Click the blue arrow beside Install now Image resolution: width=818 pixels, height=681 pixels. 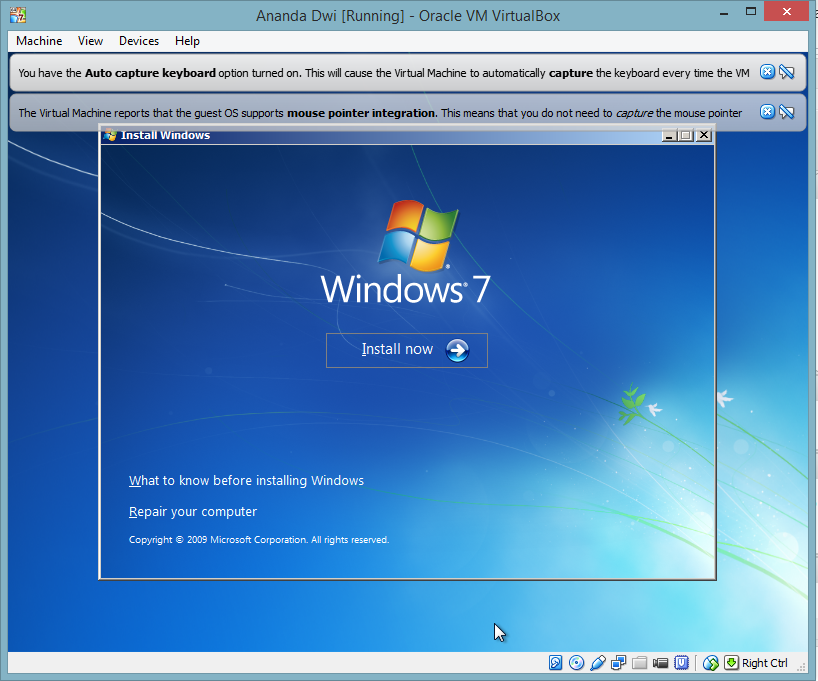458,350
